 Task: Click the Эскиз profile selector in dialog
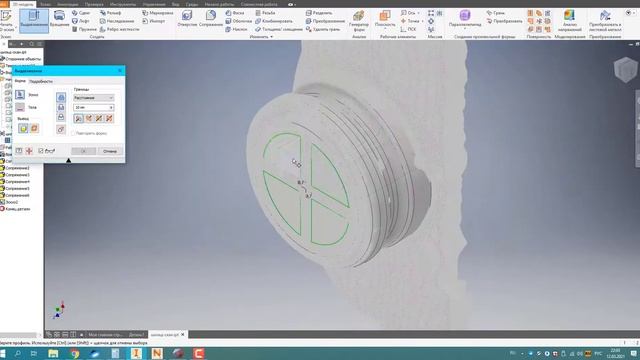(20, 95)
